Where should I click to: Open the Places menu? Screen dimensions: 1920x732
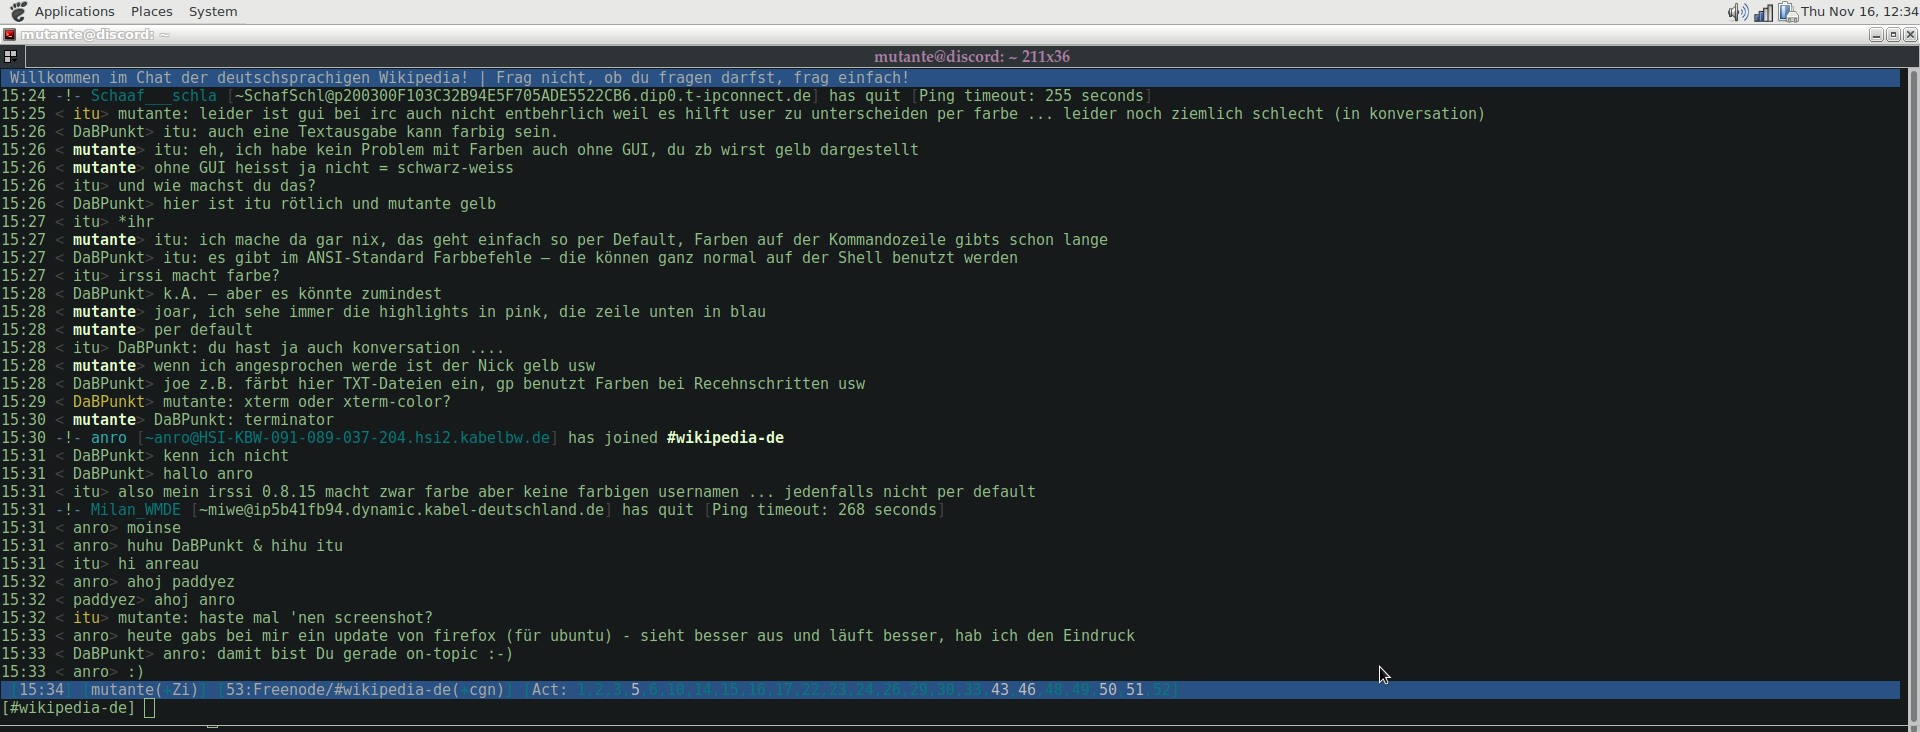152,11
